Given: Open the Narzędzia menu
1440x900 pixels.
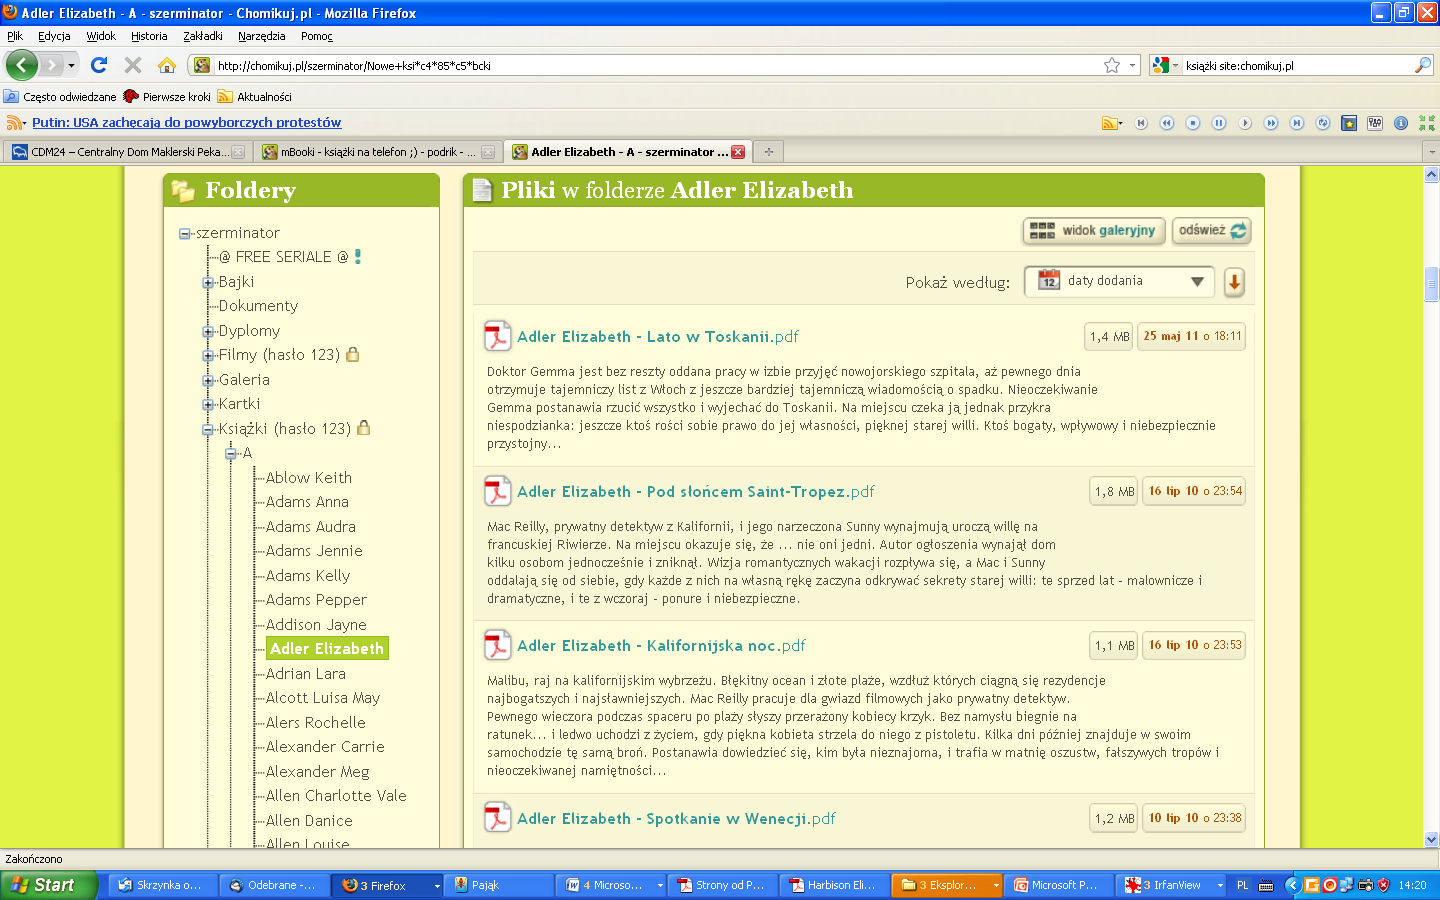Looking at the screenshot, I should coord(262,36).
